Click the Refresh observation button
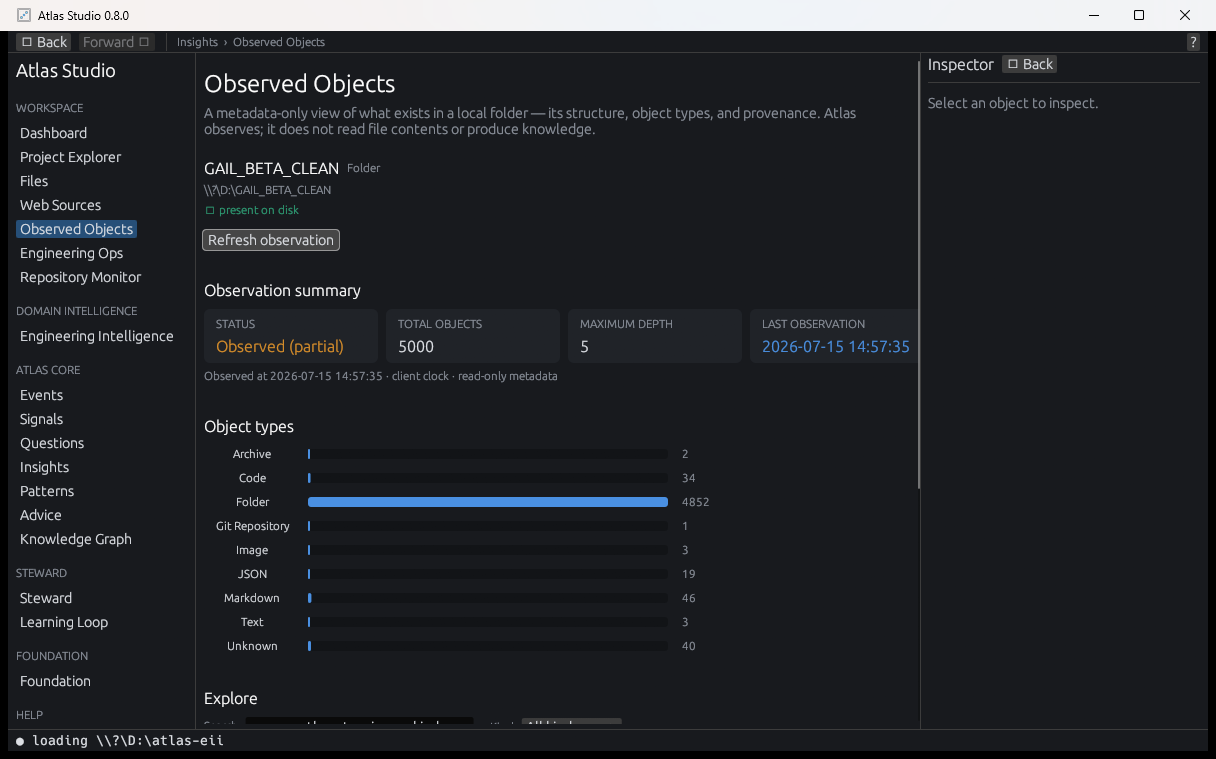 coord(271,240)
